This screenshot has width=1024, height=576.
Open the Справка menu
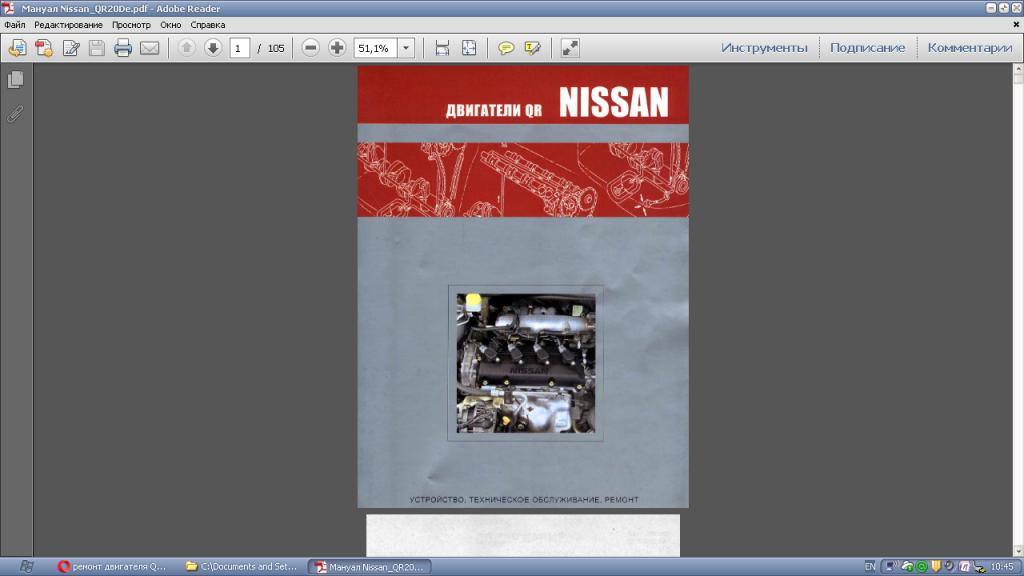pyautogui.click(x=208, y=25)
